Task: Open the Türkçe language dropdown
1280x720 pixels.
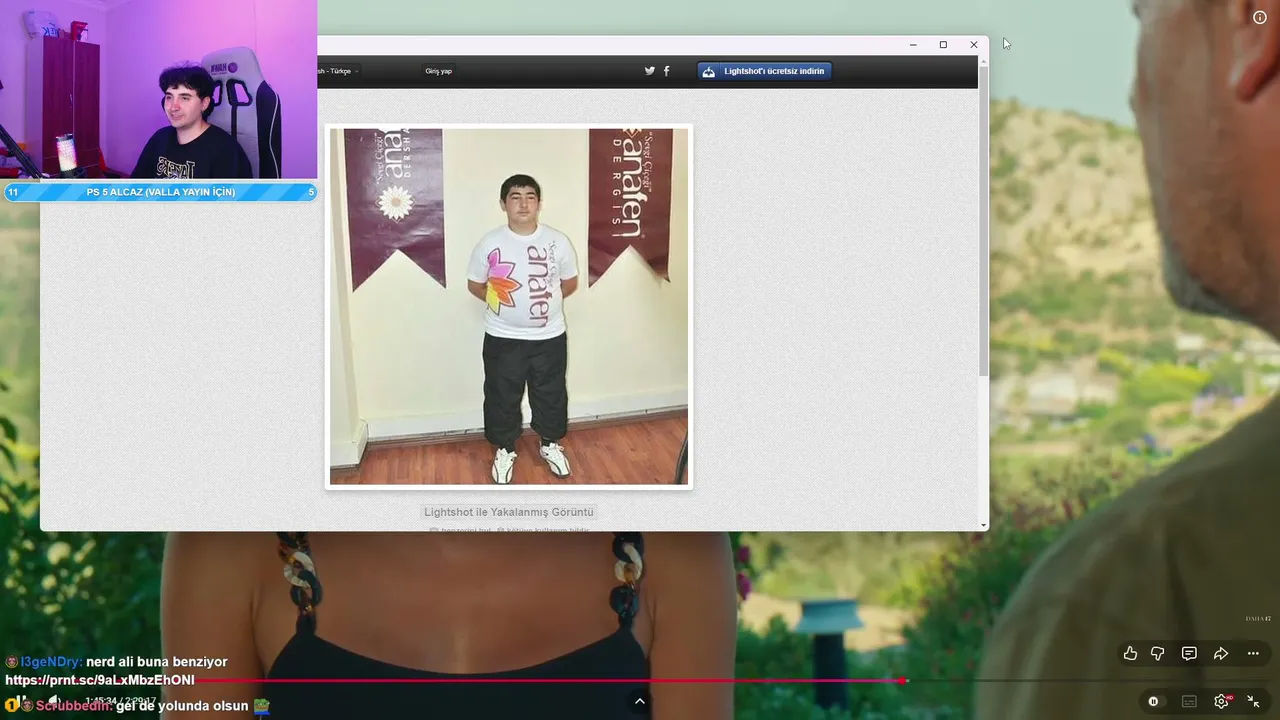Action: click(340, 71)
